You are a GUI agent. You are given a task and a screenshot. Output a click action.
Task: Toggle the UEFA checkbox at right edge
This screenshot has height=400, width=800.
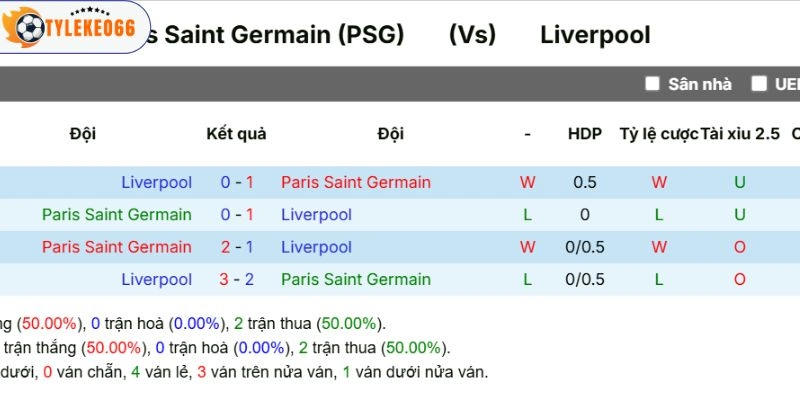tap(760, 84)
